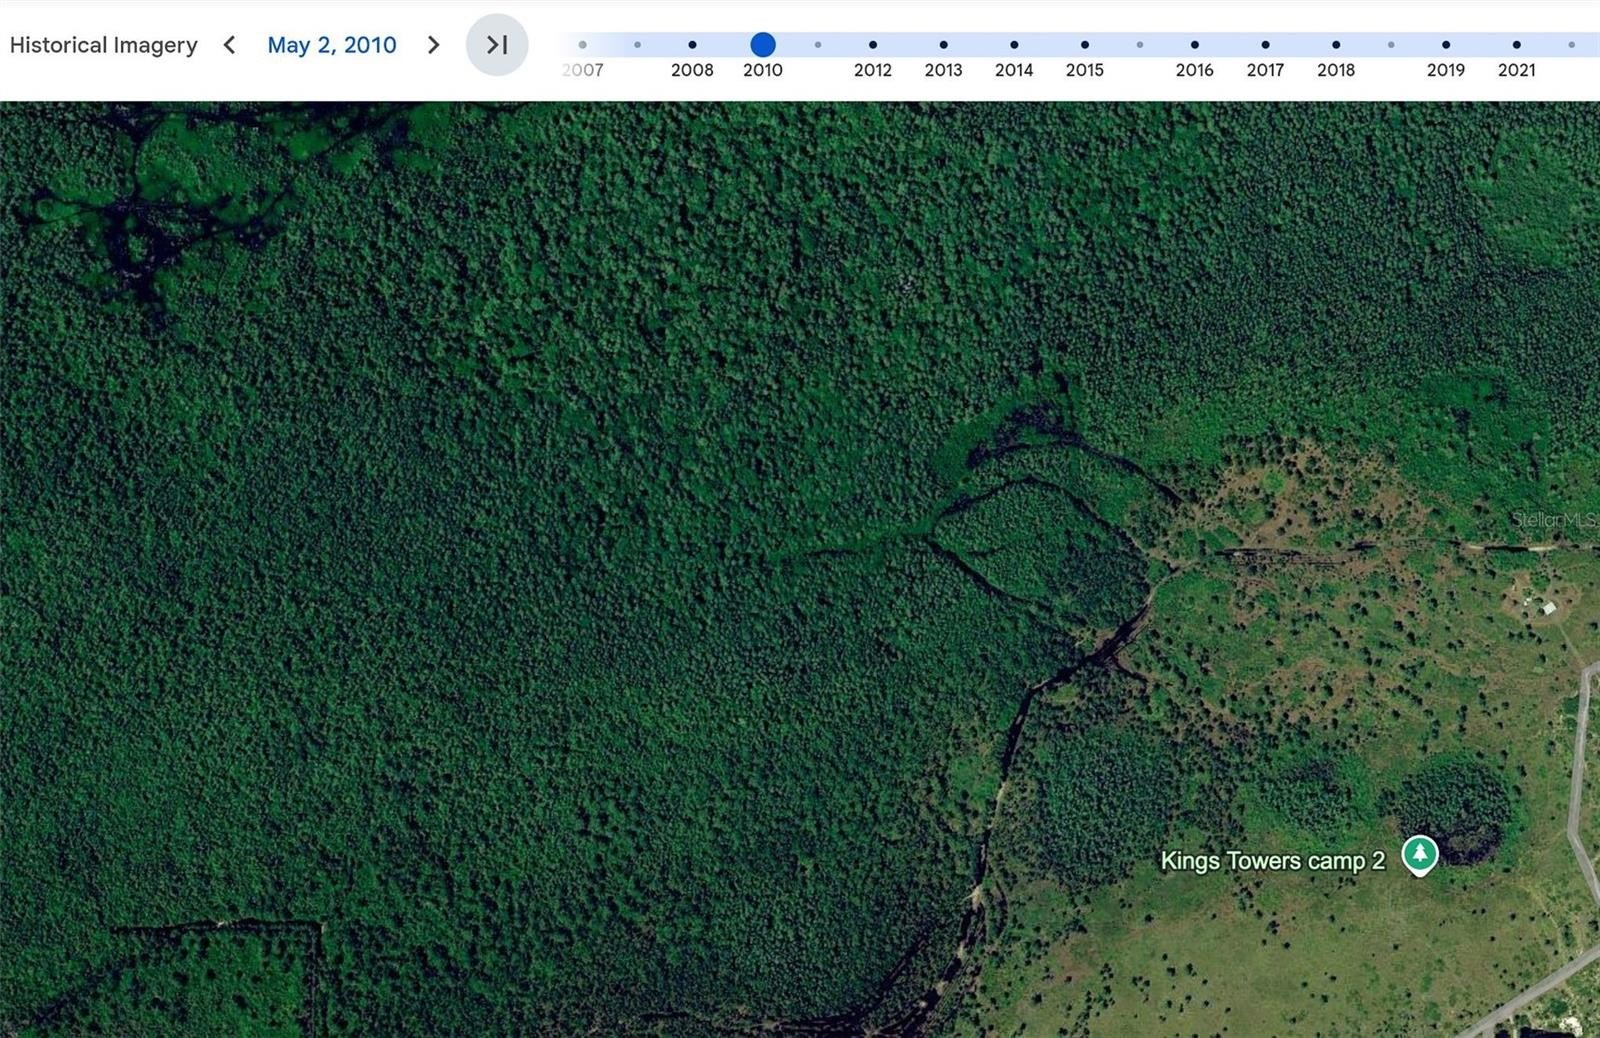The image size is (1600, 1038).
Task: Select the 2008 timeline marker
Action: [692, 45]
